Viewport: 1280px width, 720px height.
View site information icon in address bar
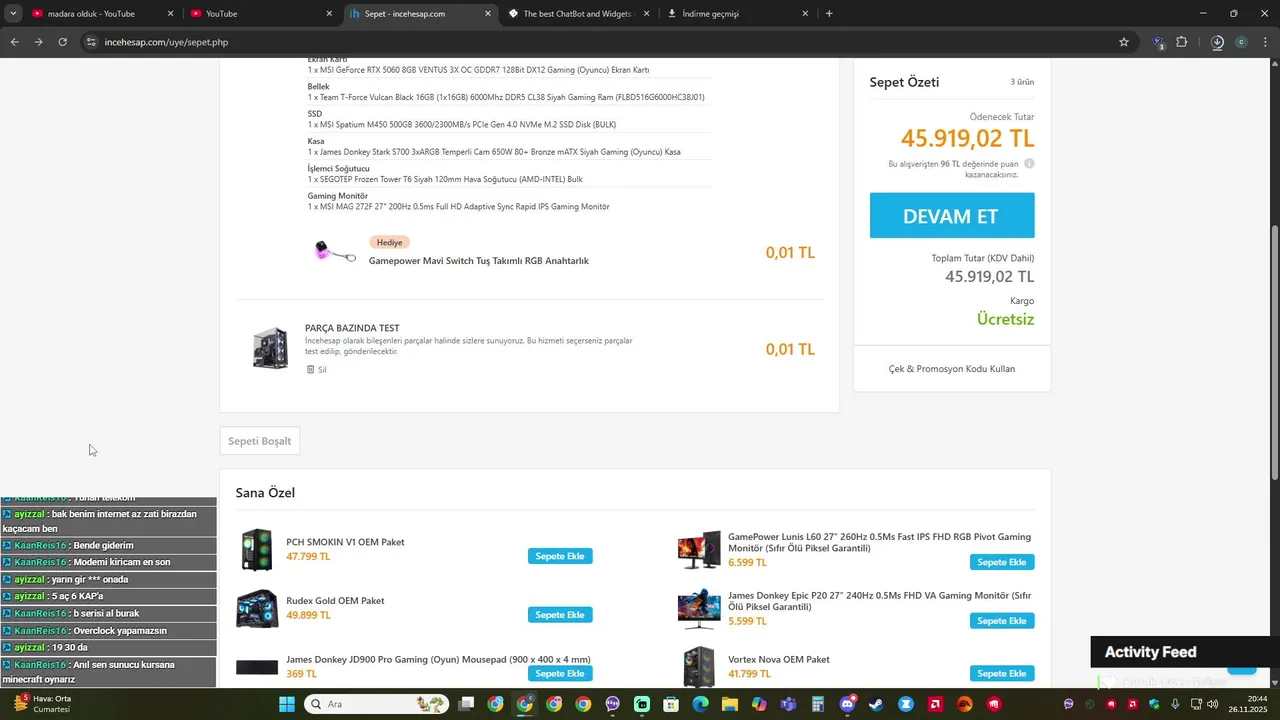[x=91, y=42]
